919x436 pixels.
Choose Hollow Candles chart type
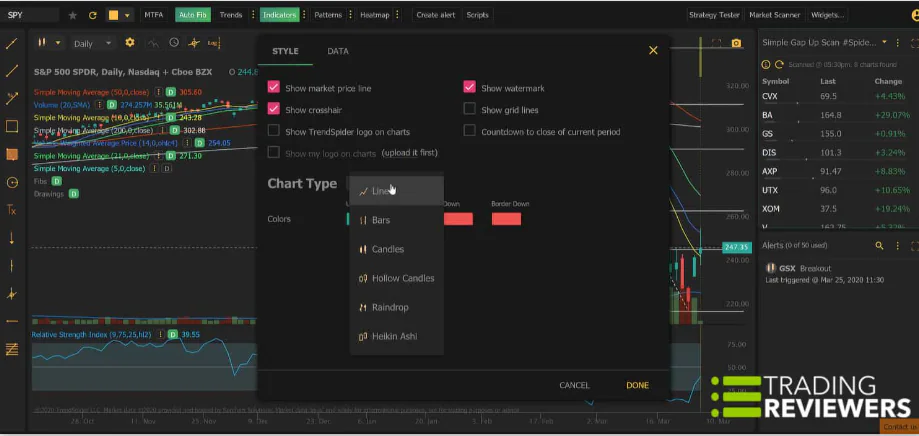[x=396, y=278]
